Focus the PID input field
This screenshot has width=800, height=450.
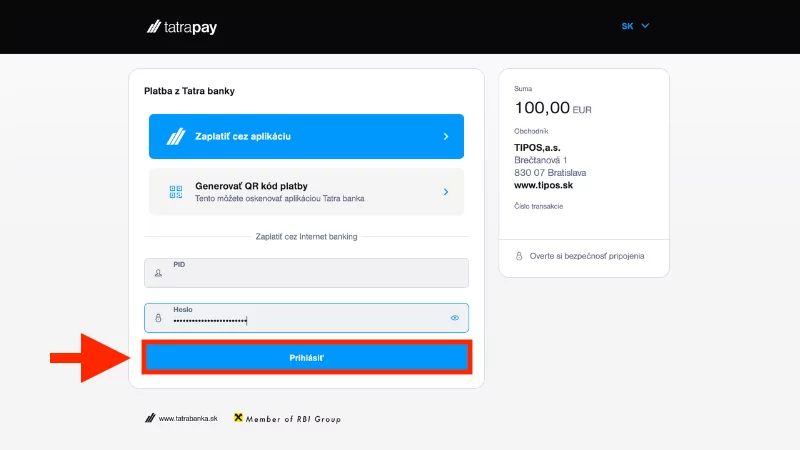coord(306,273)
